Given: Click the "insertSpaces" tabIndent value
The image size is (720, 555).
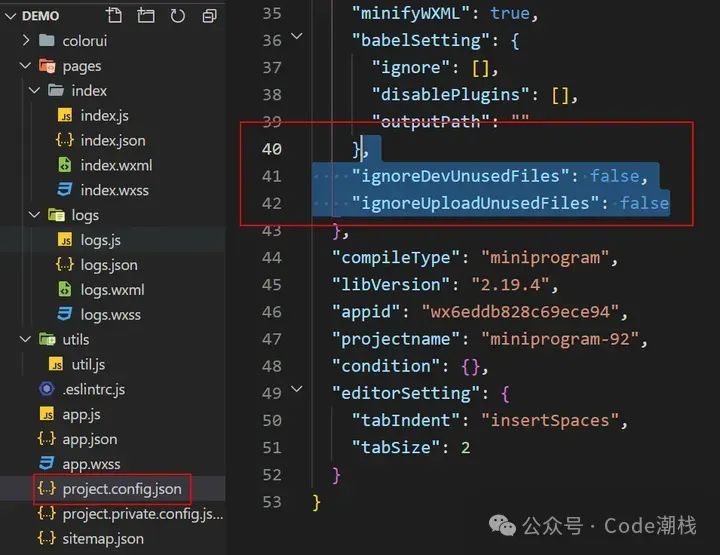Looking at the screenshot, I should coord(550,420).
